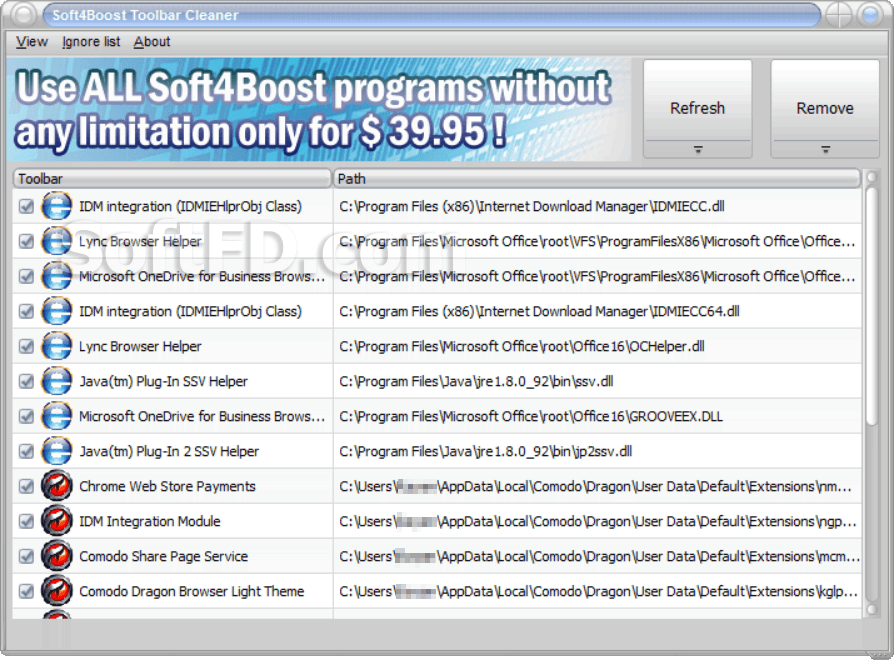Toggle the checkbox for the IDMIECC64.dll entry
The width and height of the screenshot is (894, 660).
[x=26, y=311]
